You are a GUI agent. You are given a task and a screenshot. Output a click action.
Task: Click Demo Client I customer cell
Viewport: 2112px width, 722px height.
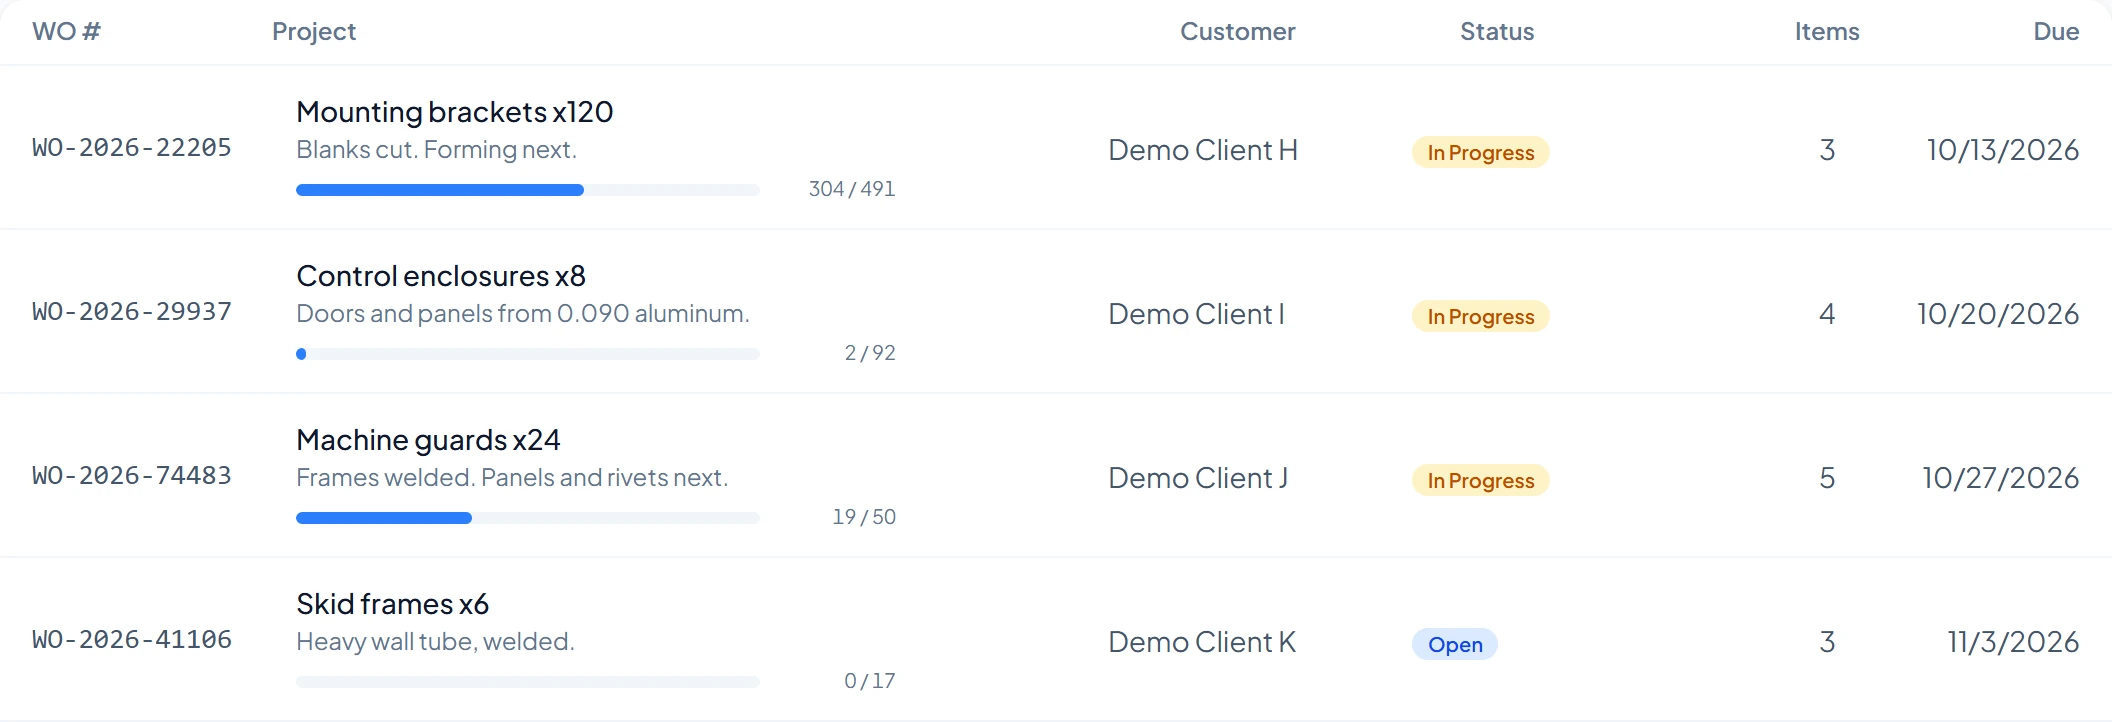pos(1196,314)
